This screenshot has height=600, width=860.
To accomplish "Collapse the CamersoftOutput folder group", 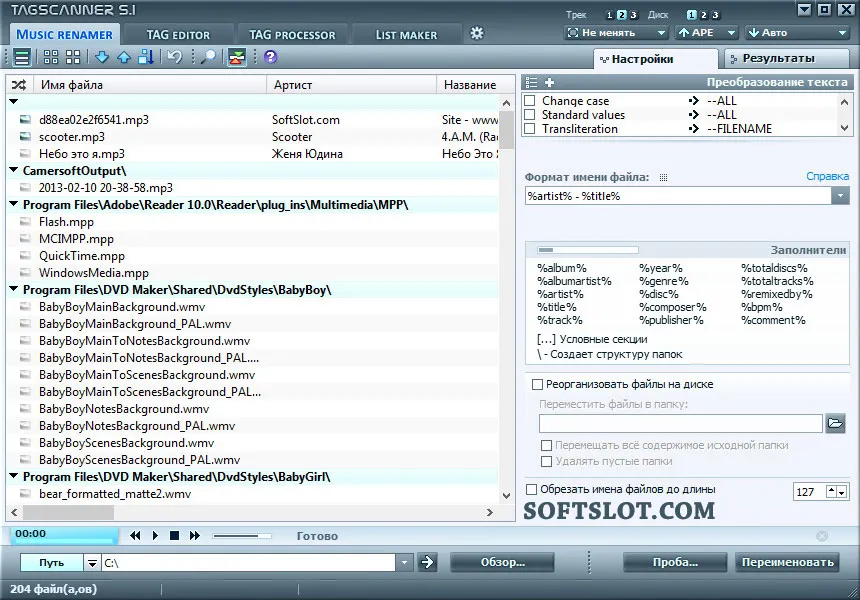I will pos(14,171).
